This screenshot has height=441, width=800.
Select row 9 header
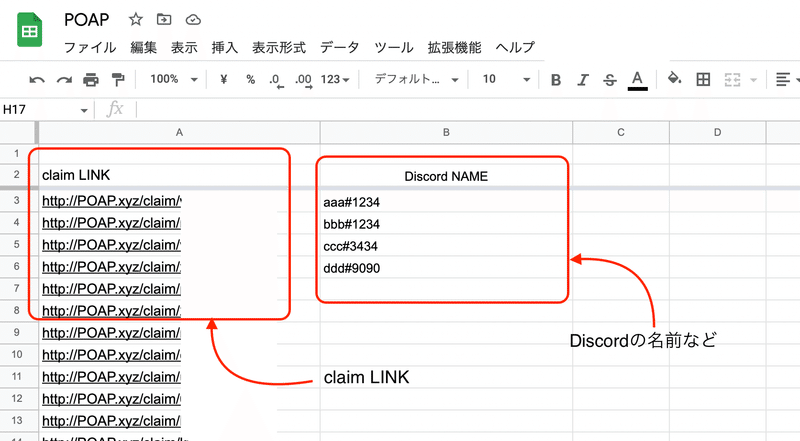[x=17, y=333]
